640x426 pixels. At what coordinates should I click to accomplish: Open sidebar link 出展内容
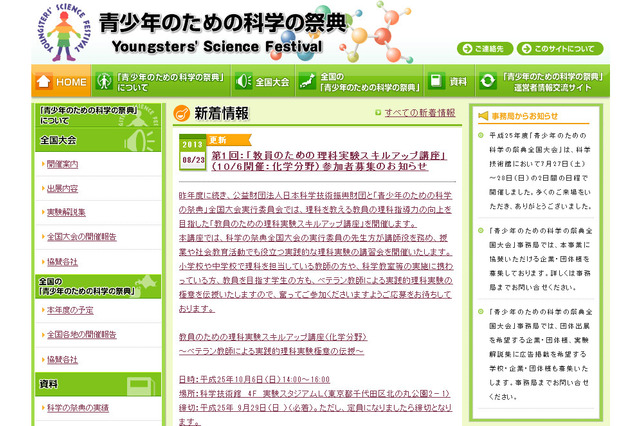click(x=62, y=189)
